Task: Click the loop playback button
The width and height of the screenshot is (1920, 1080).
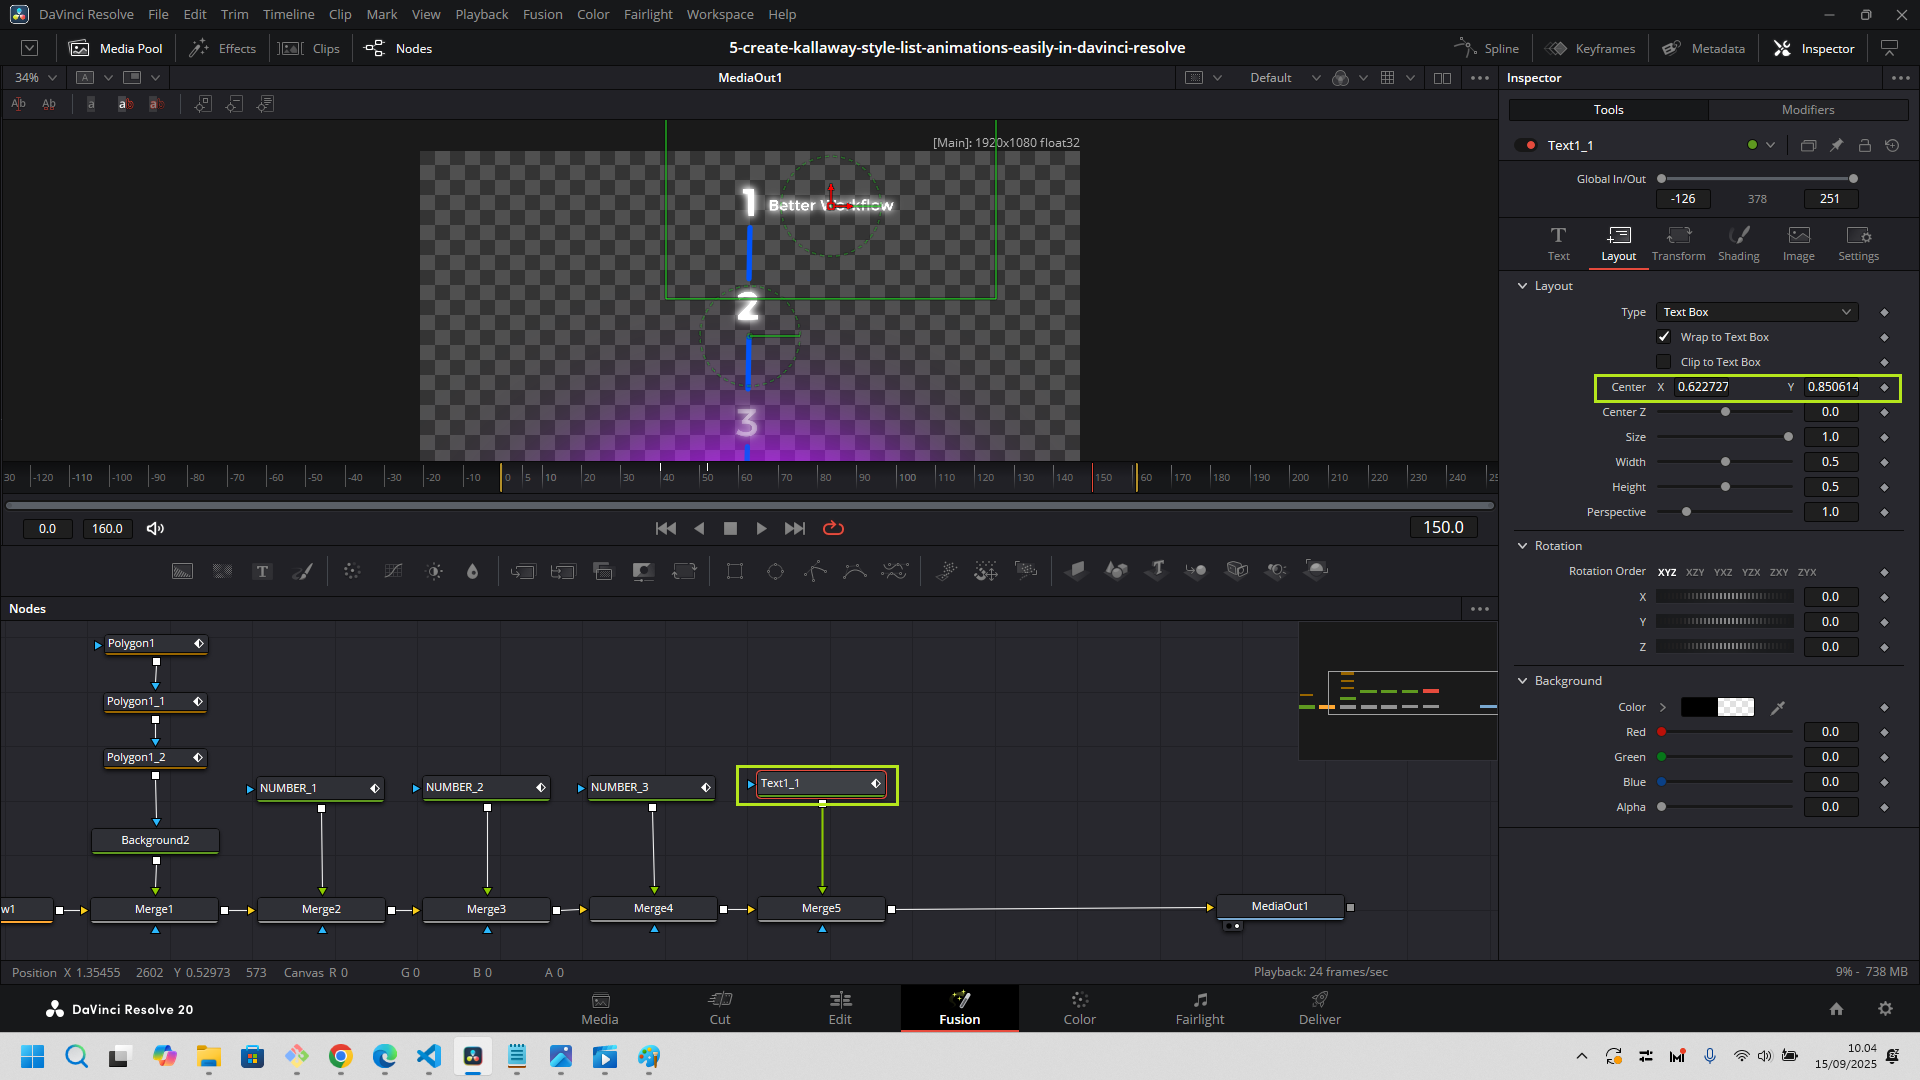Action: [x=833, y=528]
